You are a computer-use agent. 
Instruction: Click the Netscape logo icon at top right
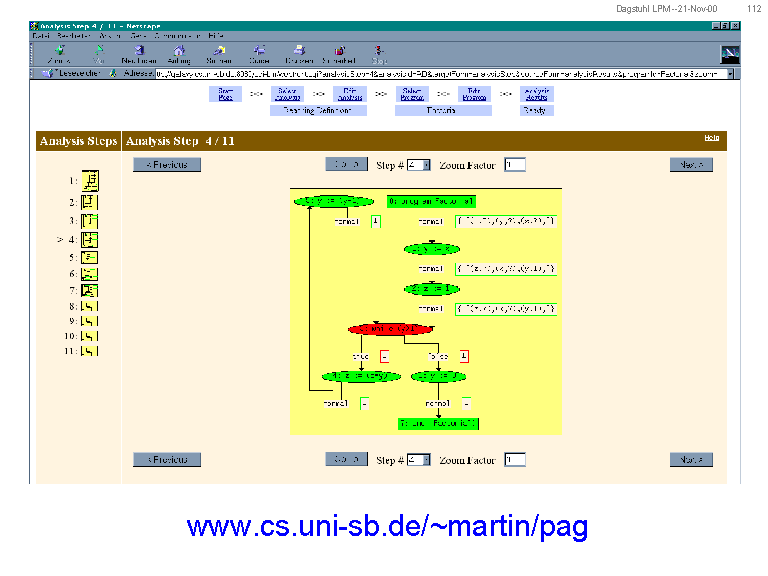click(x=730, y=54)
